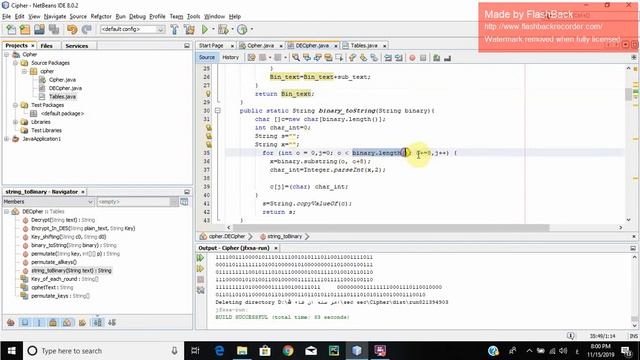This screenshot has width=640, height=360.
Task: Click the editor vertical scrollbar
Action: click(629, 95)
